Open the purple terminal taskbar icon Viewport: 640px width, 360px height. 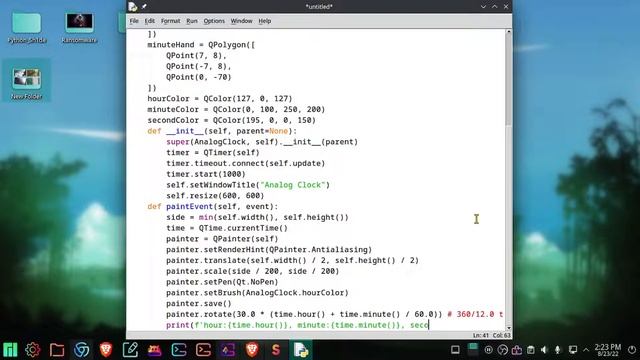[x=228, y=350]
